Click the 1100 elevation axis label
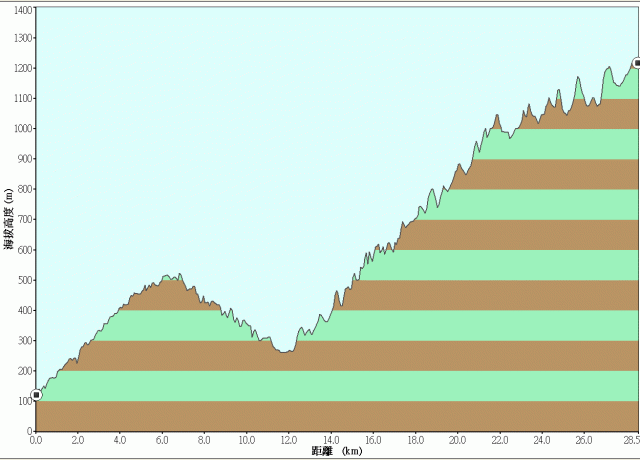 (23, 98)
